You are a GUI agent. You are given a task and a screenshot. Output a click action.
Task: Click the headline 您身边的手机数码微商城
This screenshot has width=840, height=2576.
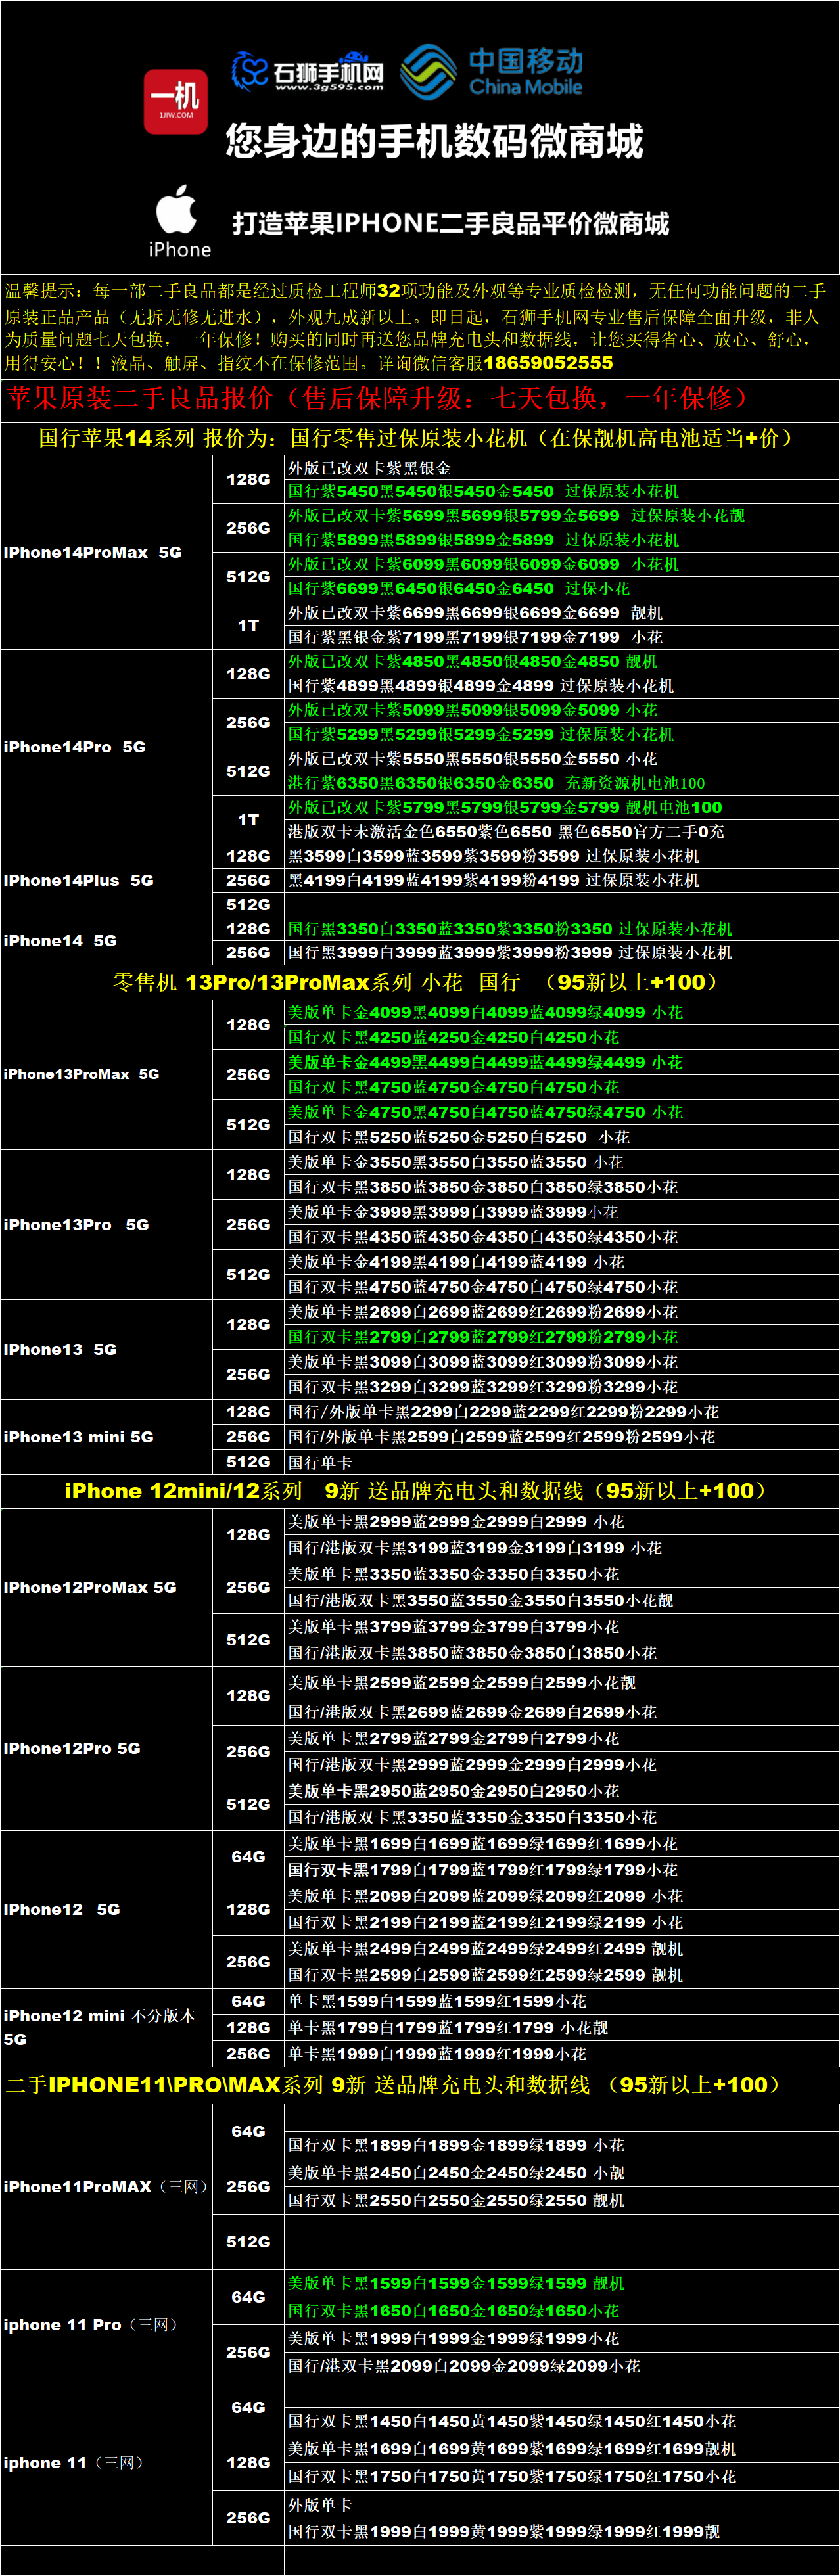point(434,142)
